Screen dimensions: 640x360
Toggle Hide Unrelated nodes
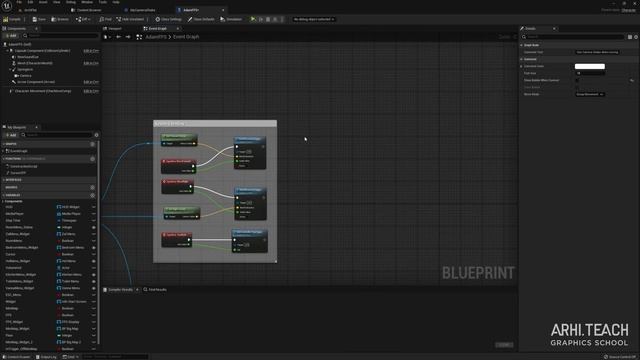pyautogui.click(x=131, y=19)
